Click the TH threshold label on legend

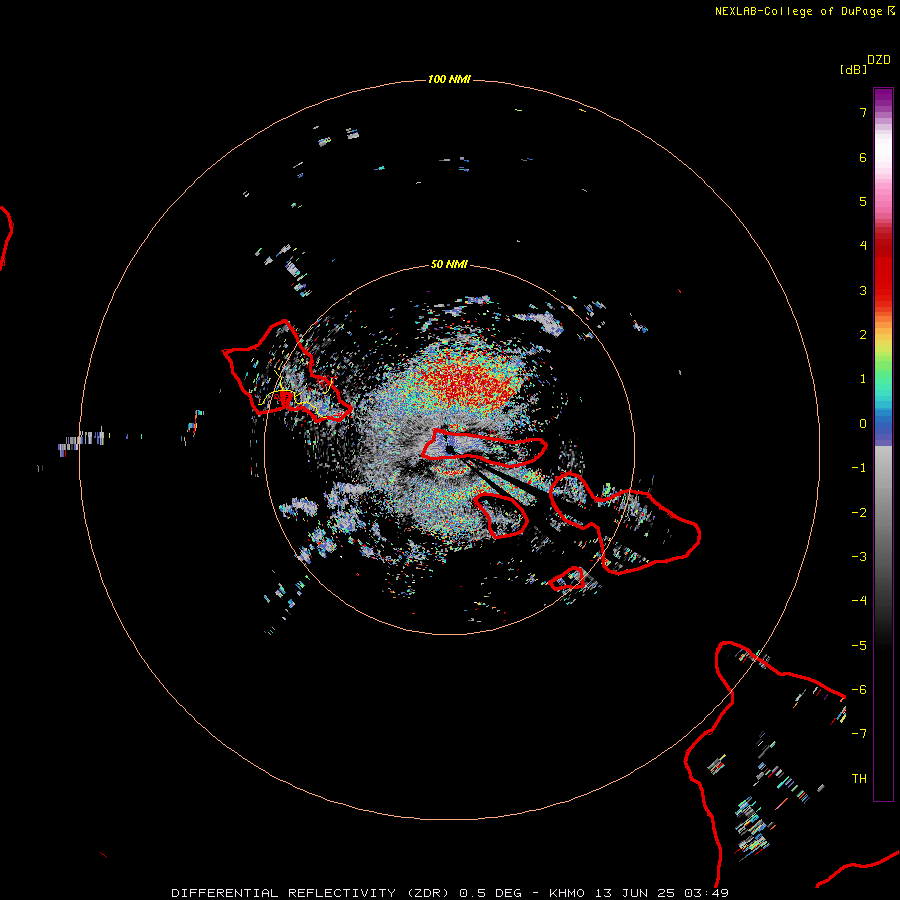coord(859,779)
